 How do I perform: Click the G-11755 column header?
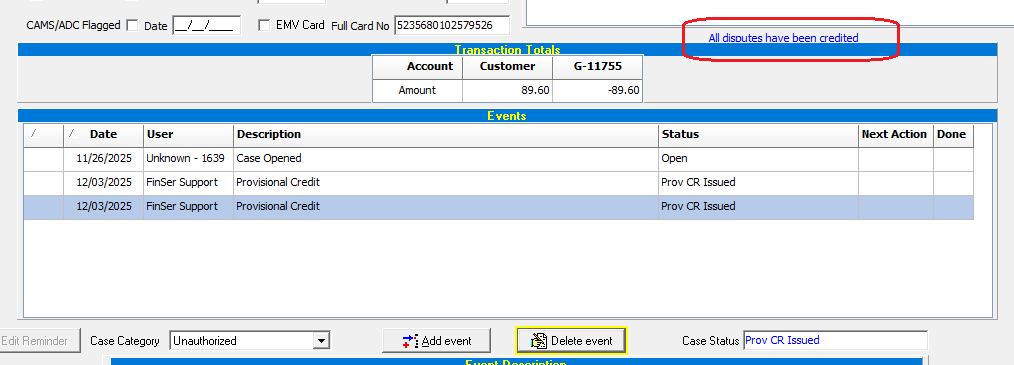[x=598, y=67]
